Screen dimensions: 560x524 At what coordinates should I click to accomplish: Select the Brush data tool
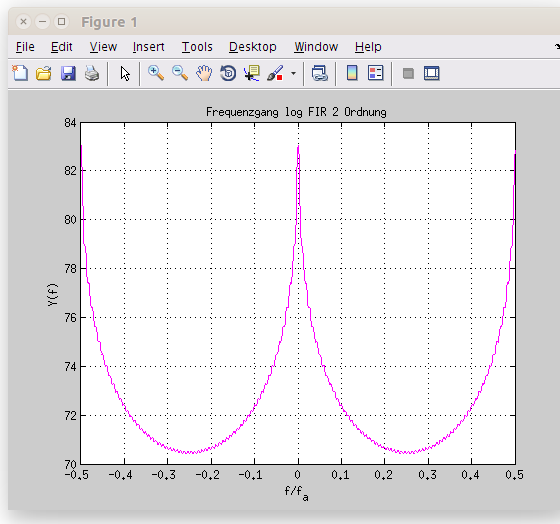pos(275,73)
